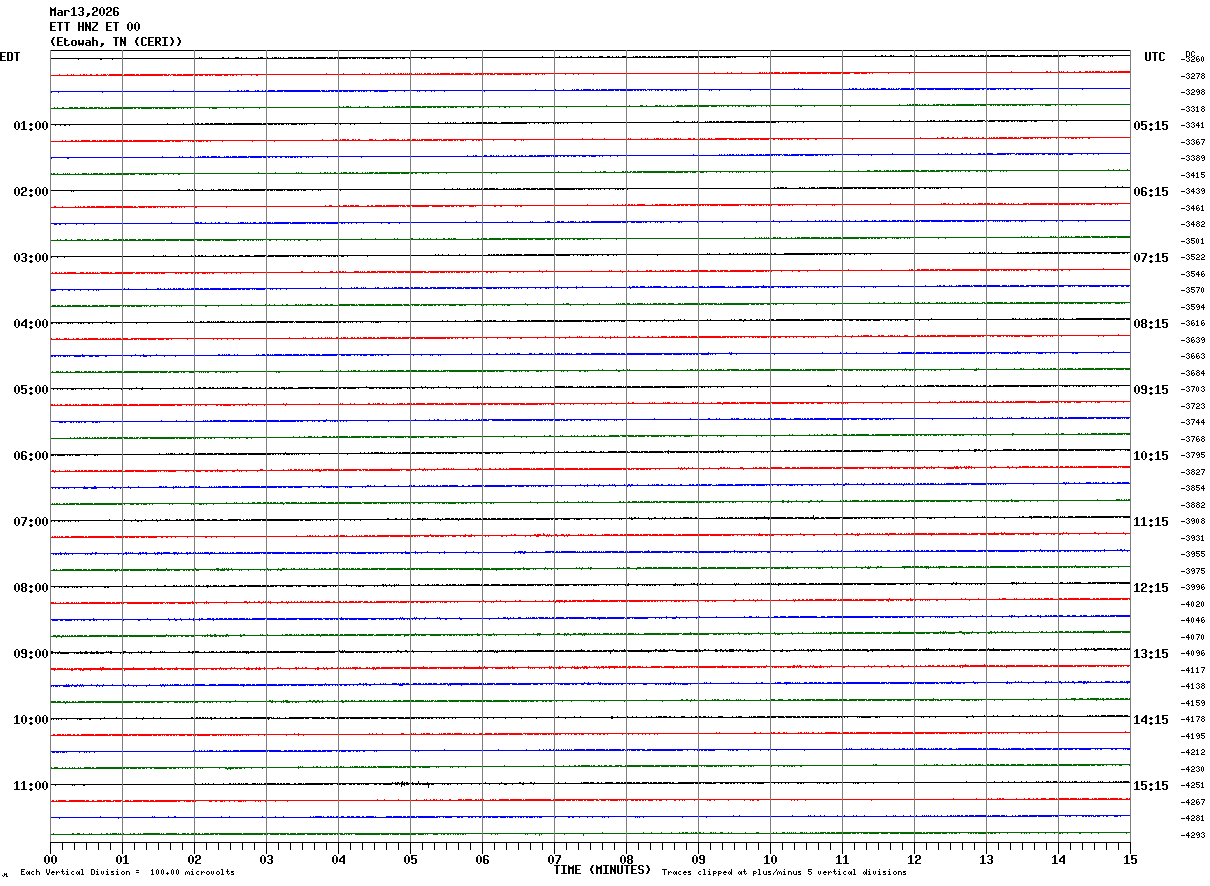
Task: Click the '01' minute axis tick label
Action: point(122,859)
